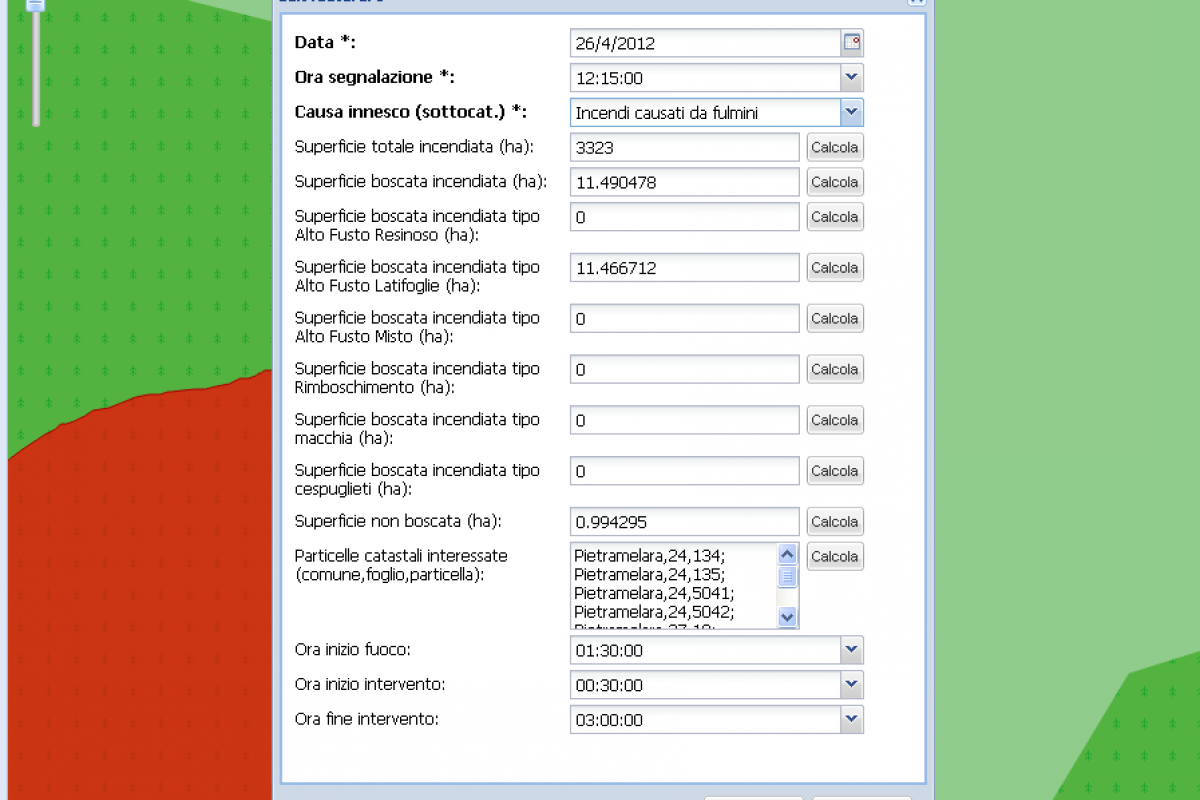Click the field containing 11.490478
1200x800 pixels.
coord(685,182)
